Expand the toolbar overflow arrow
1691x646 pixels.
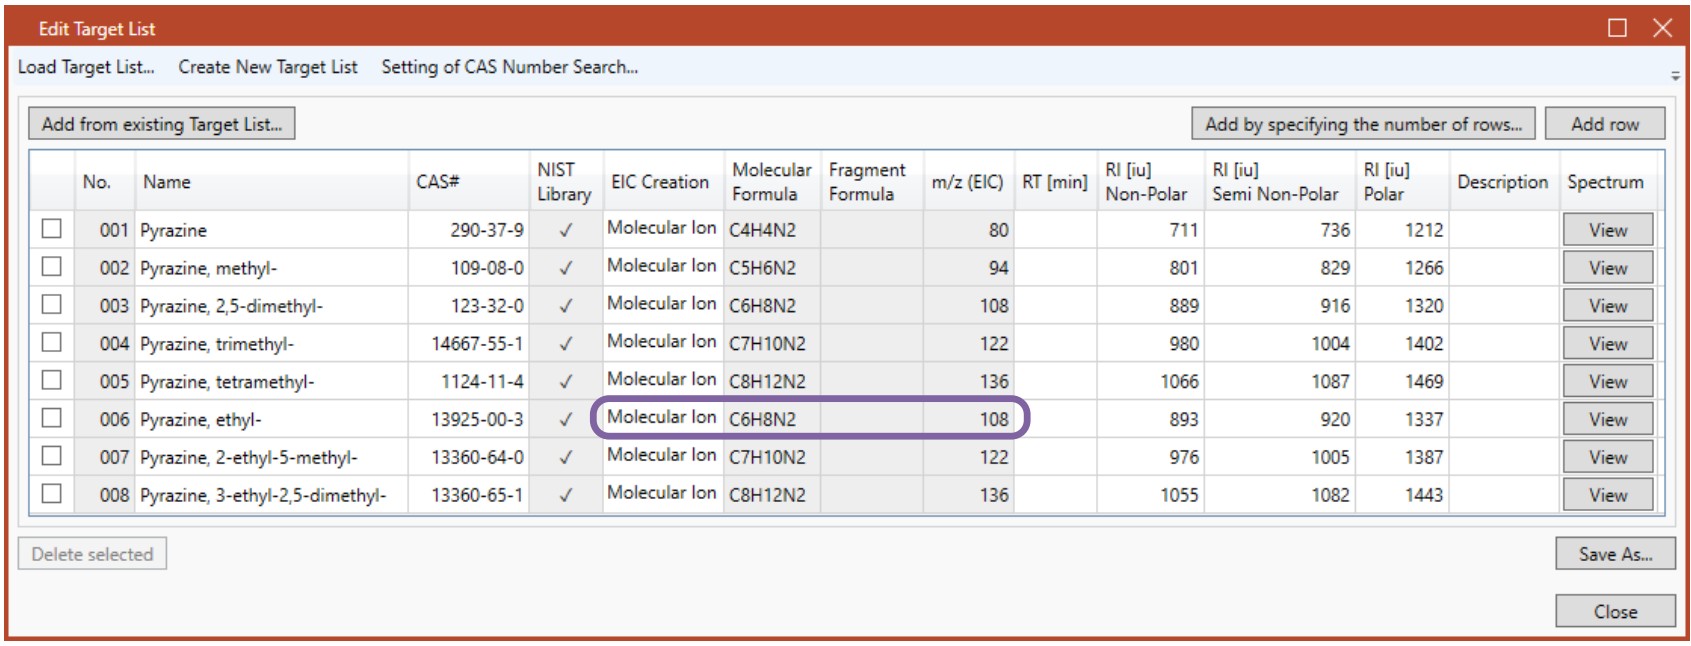1674,76
